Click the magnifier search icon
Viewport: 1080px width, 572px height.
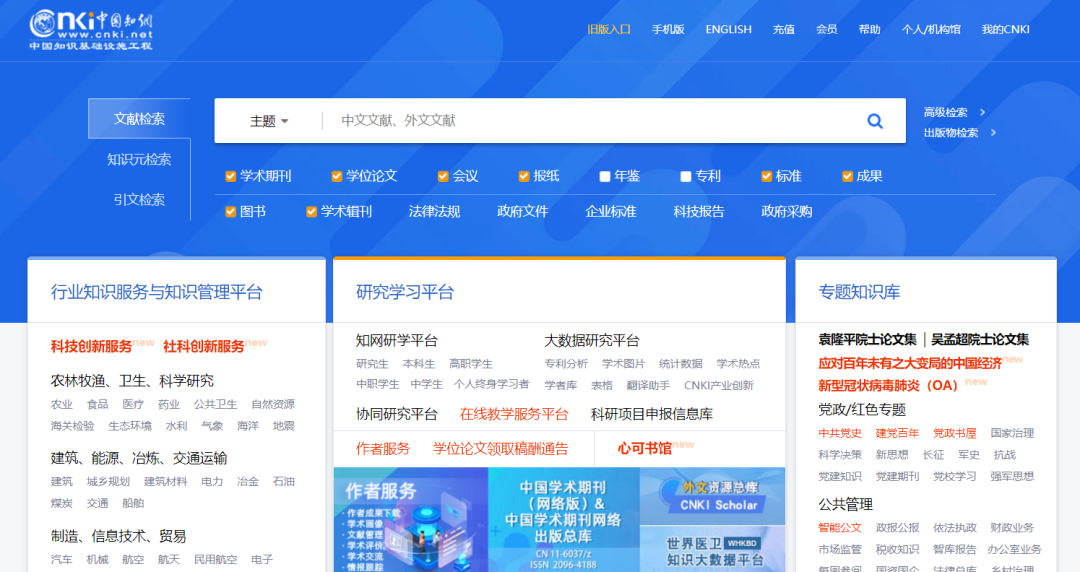click(x=875, y=121)
